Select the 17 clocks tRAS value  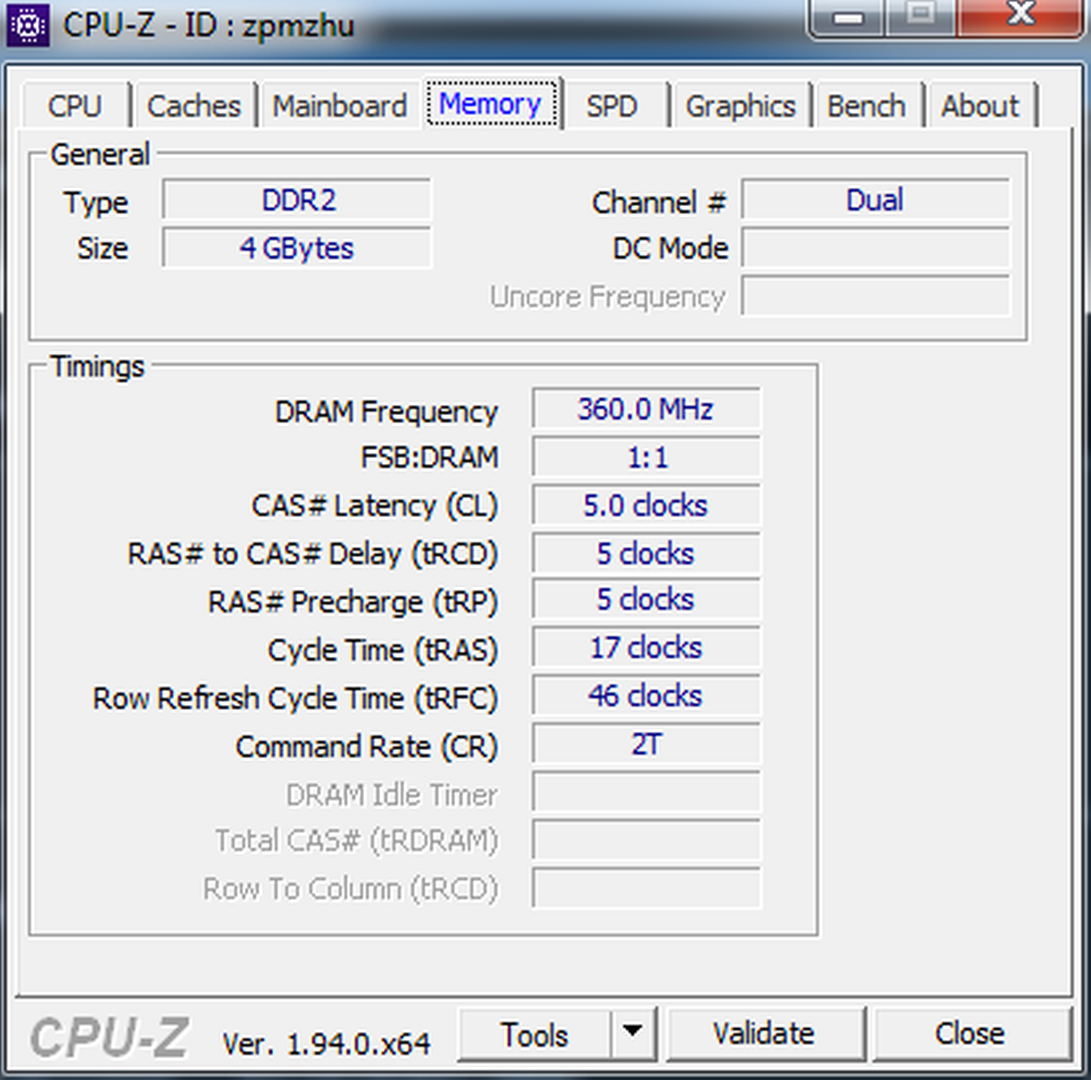click(x=646, y=648)
